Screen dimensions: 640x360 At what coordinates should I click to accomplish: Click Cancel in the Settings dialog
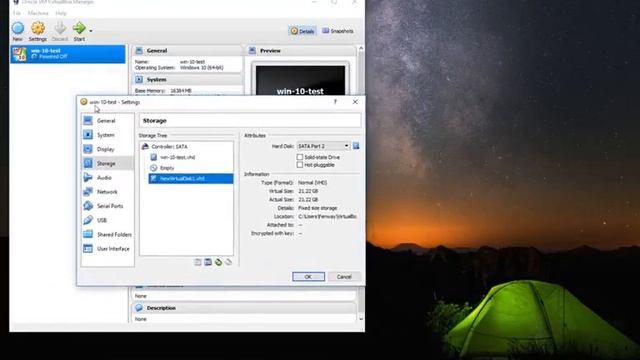[x=344, y=277]
